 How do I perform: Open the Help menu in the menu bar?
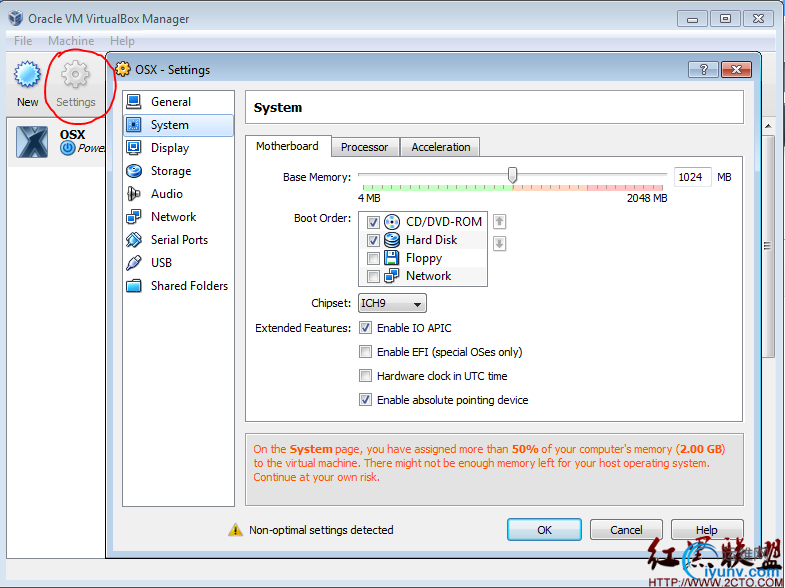pos(123,41)
